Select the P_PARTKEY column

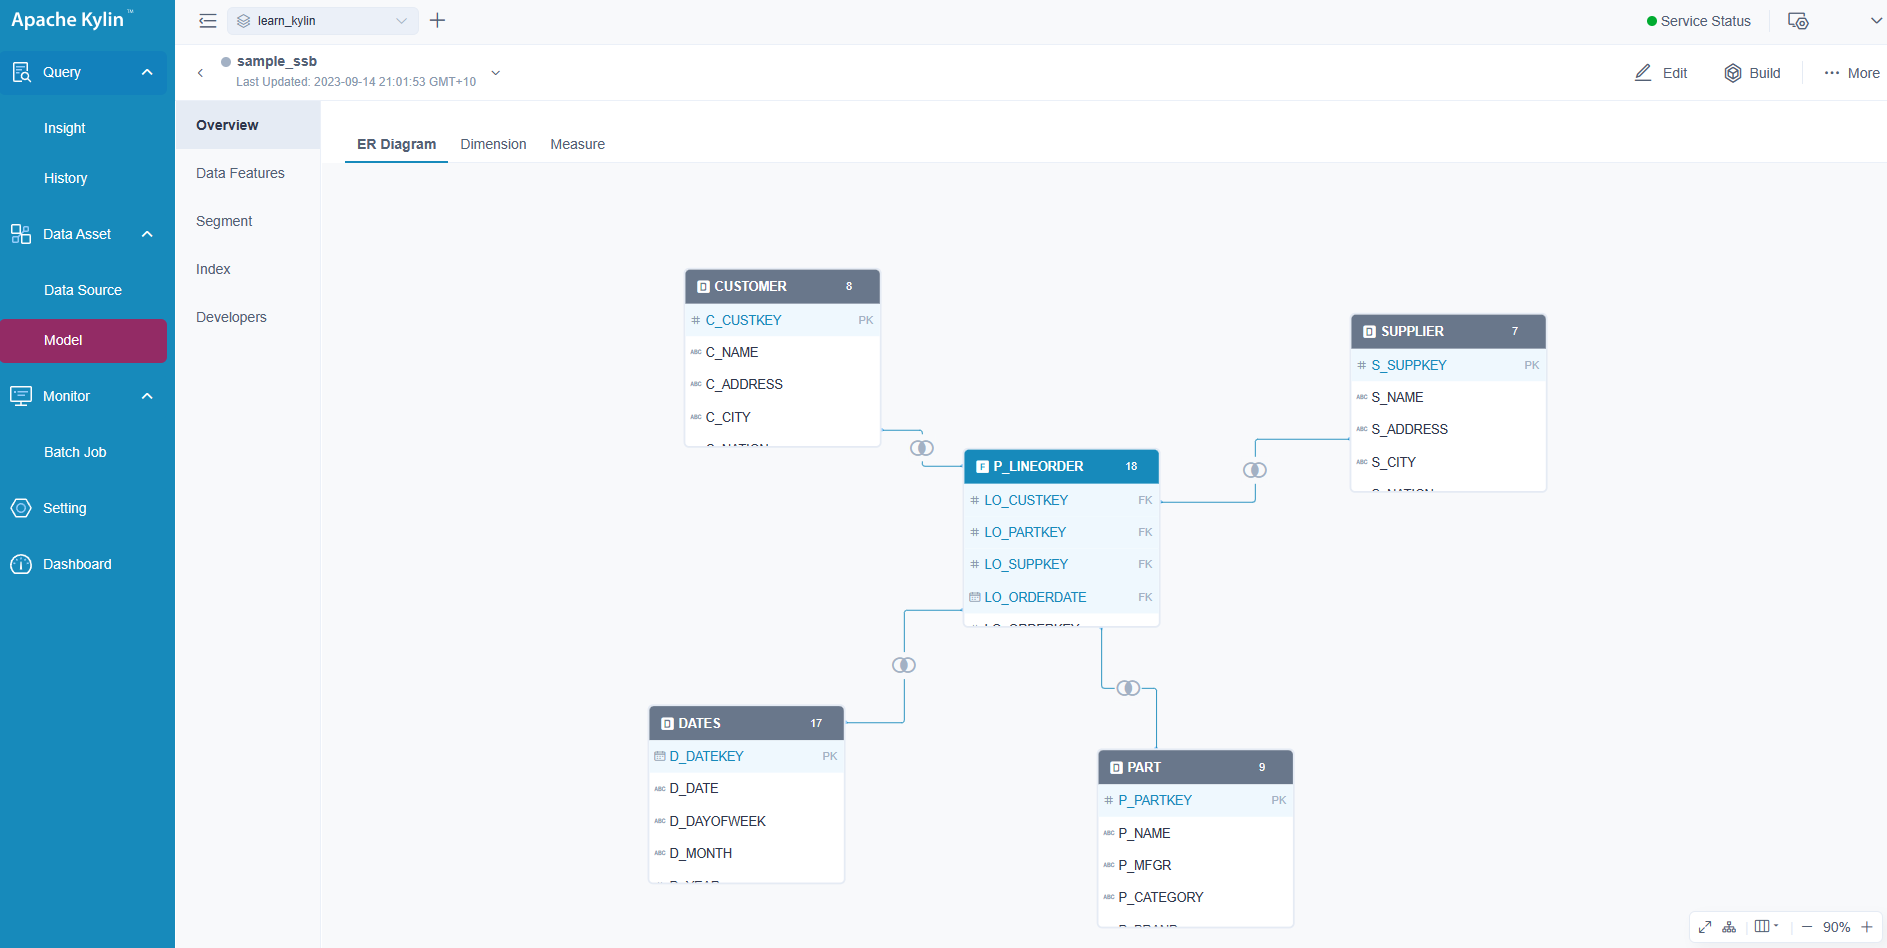coord(1195,800)
